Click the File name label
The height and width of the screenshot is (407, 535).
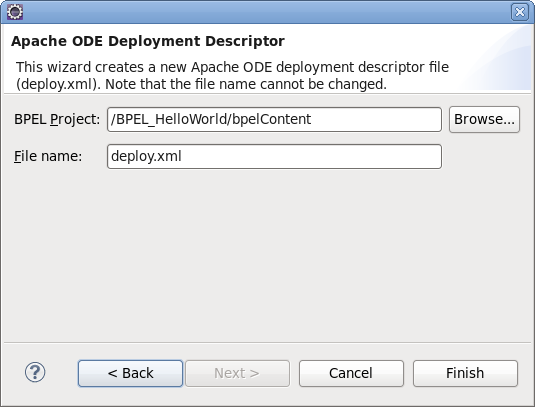[48, 157]
